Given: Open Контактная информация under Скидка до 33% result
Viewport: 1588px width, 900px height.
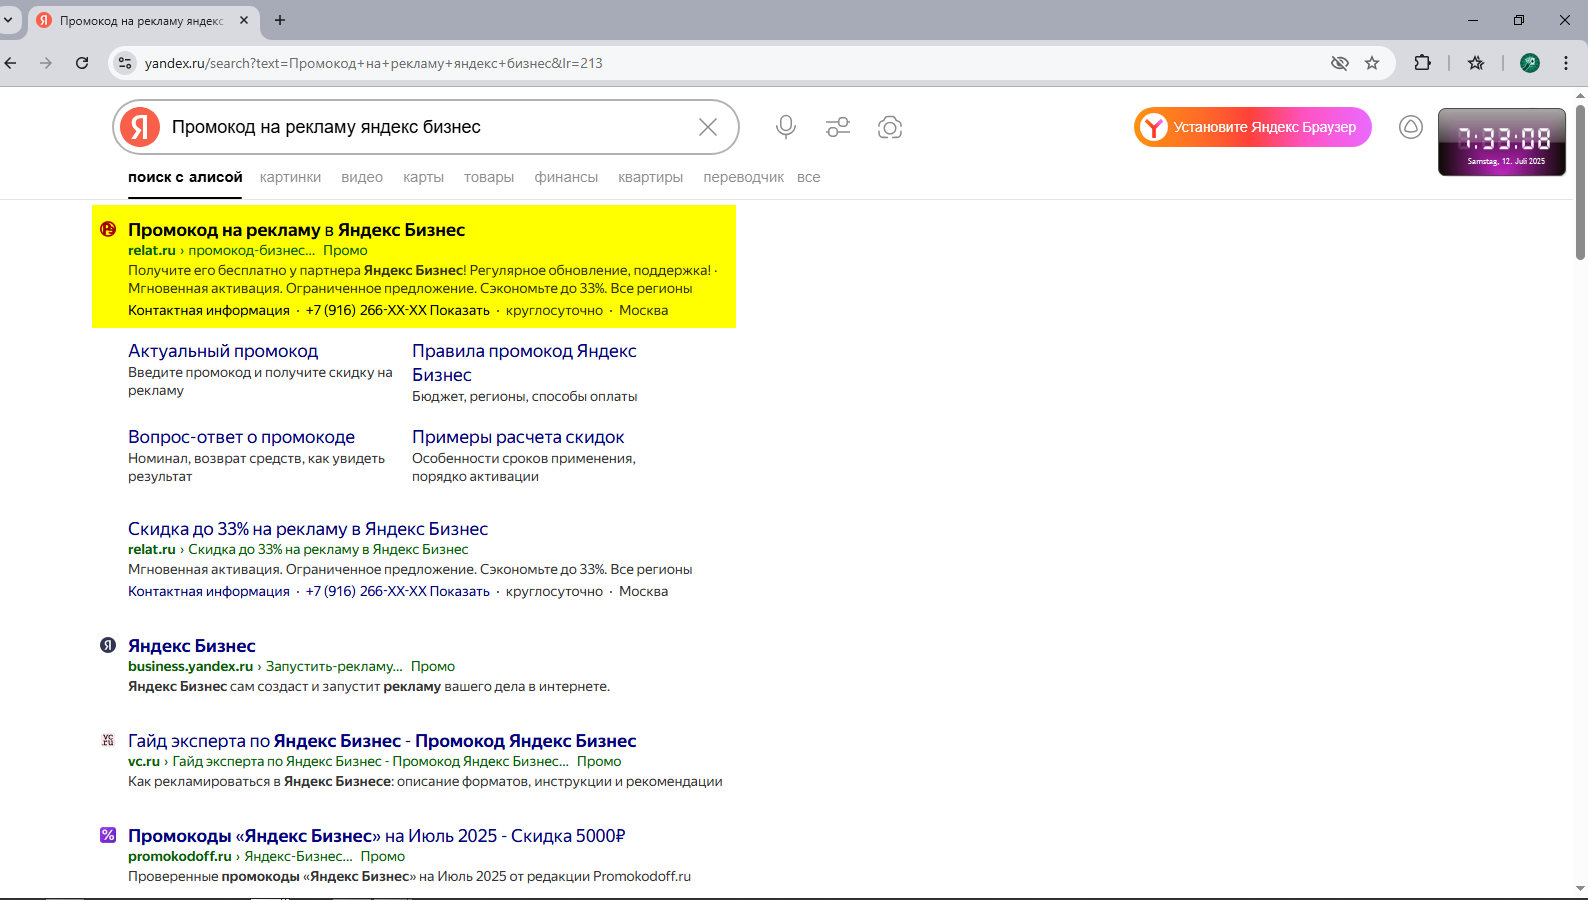Looking at the screenshot, I should tap(209, 591).
